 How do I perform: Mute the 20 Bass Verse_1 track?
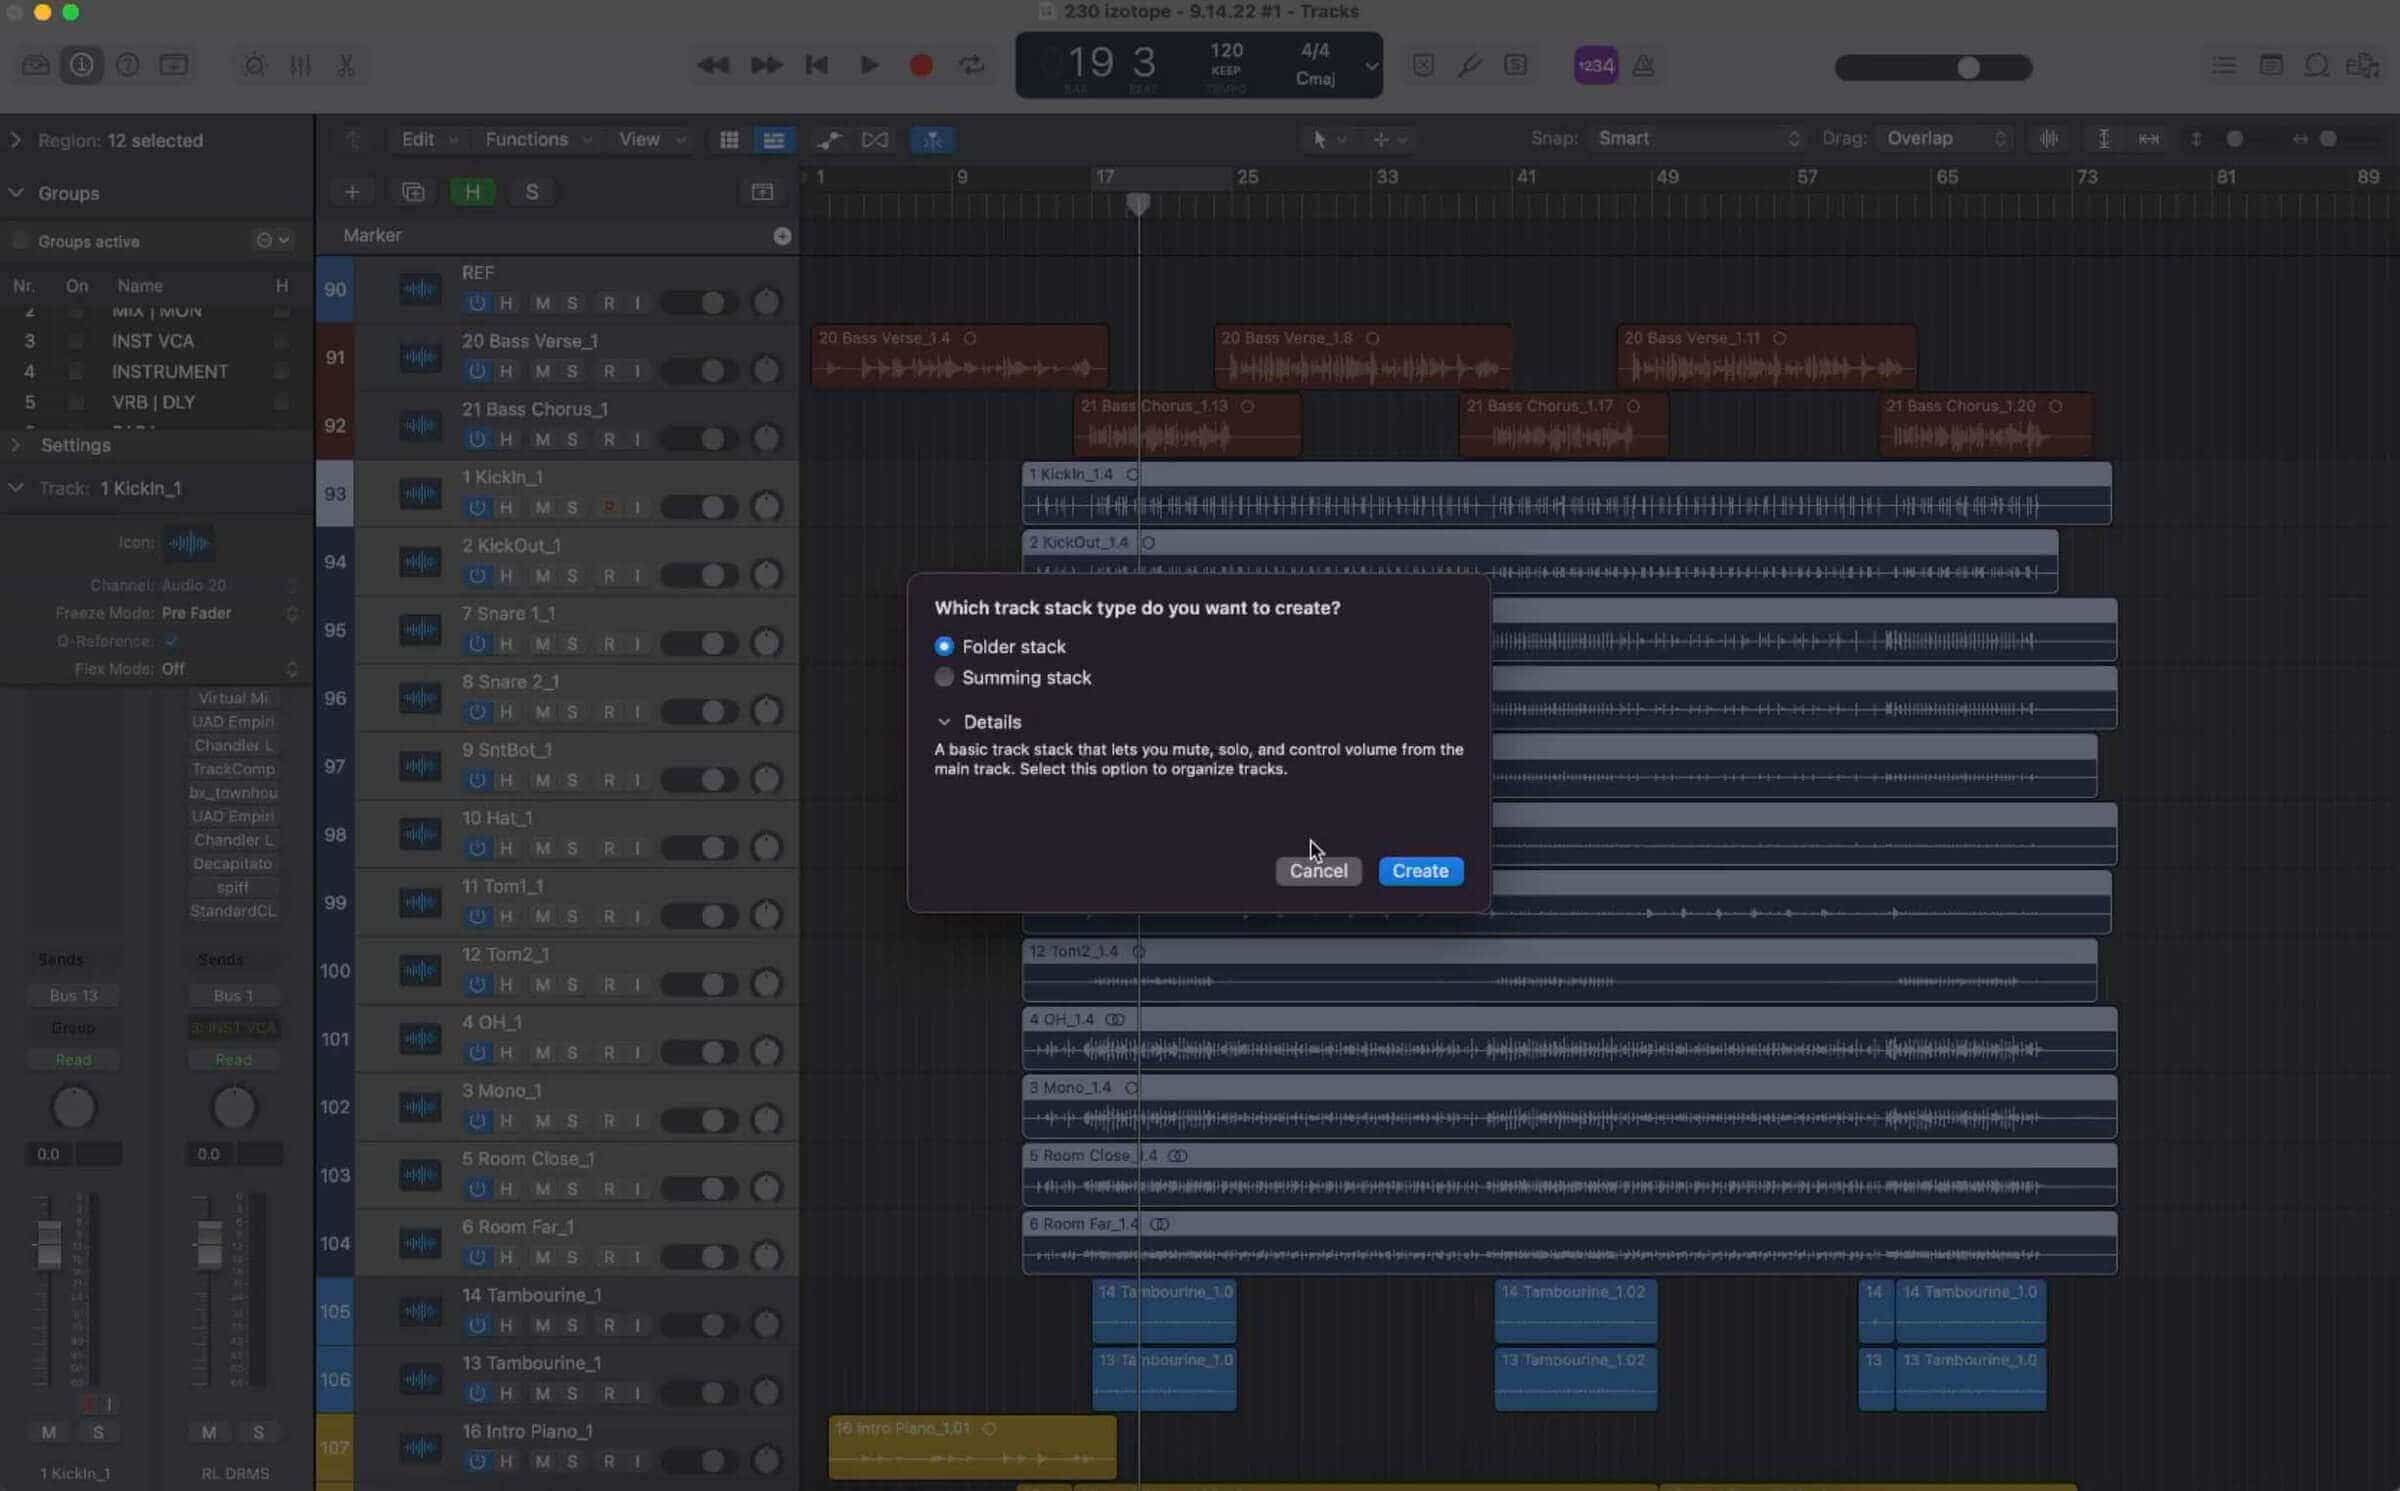coord(542,371)
